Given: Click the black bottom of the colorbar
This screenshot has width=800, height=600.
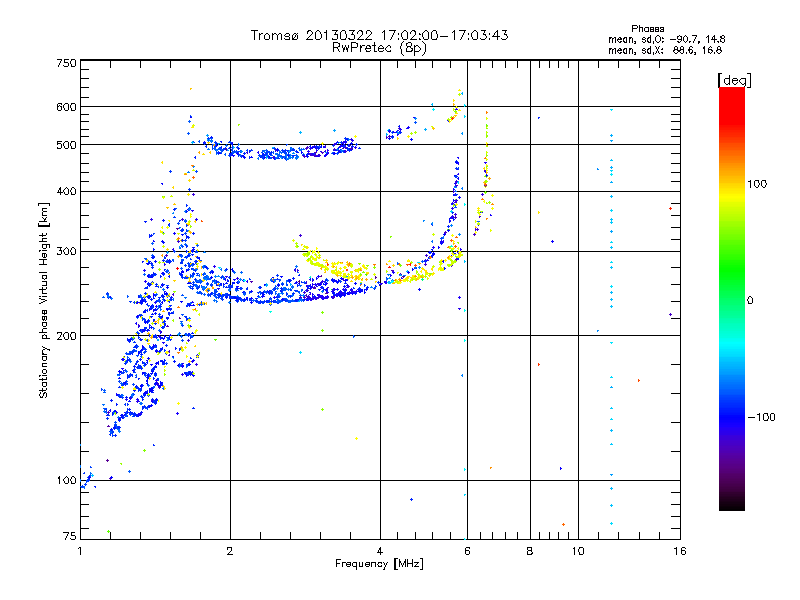Looking at the screenshot, I should point(732,501).
